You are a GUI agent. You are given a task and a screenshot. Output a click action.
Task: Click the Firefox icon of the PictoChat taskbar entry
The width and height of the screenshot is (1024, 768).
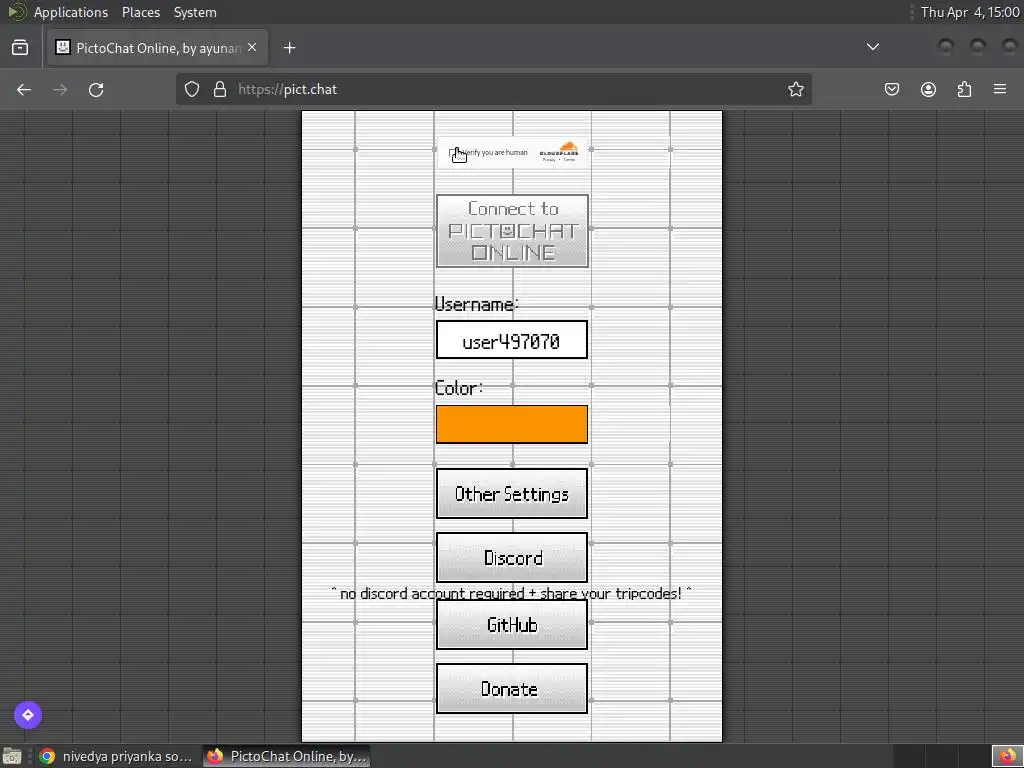pyautogui.click(x=215, y=756)
